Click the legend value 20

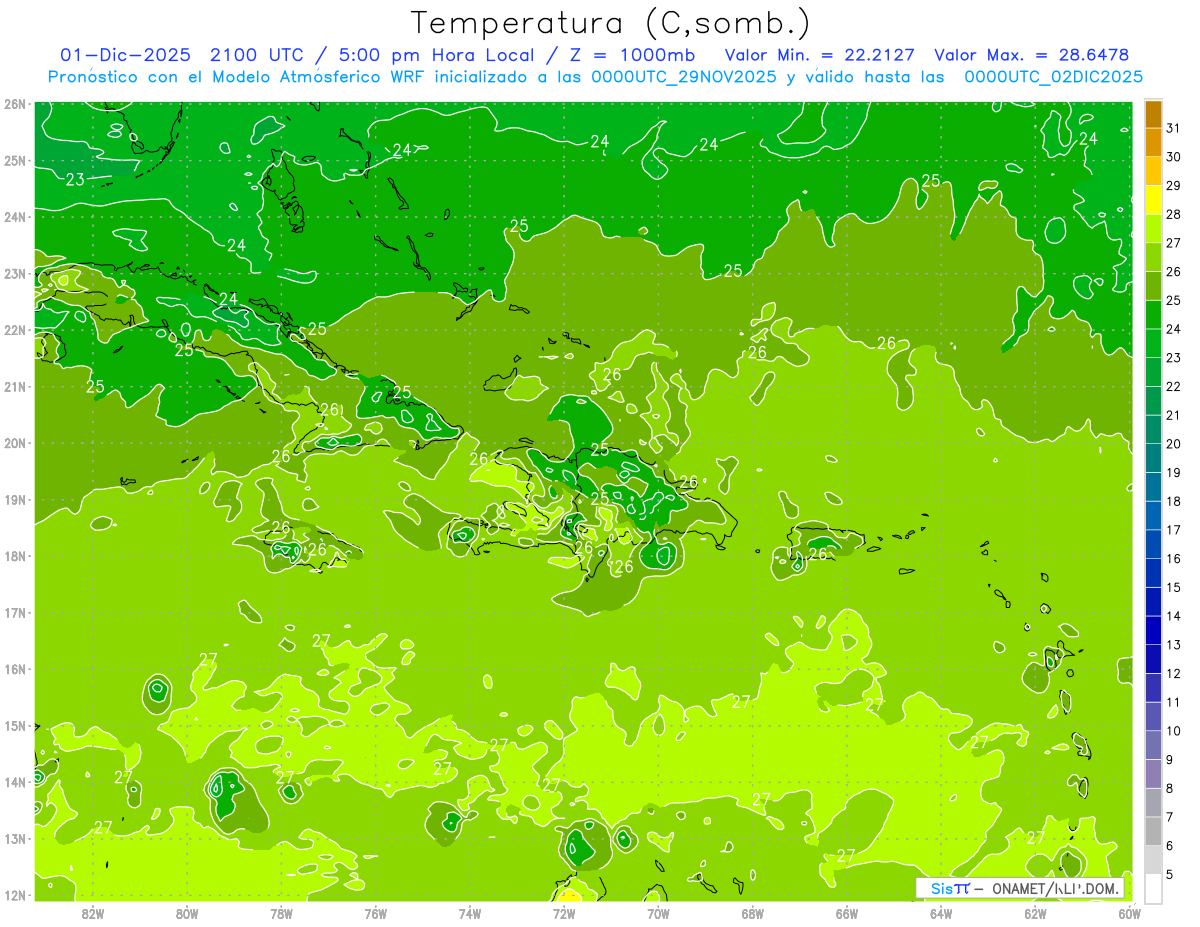pos(1174,443)
